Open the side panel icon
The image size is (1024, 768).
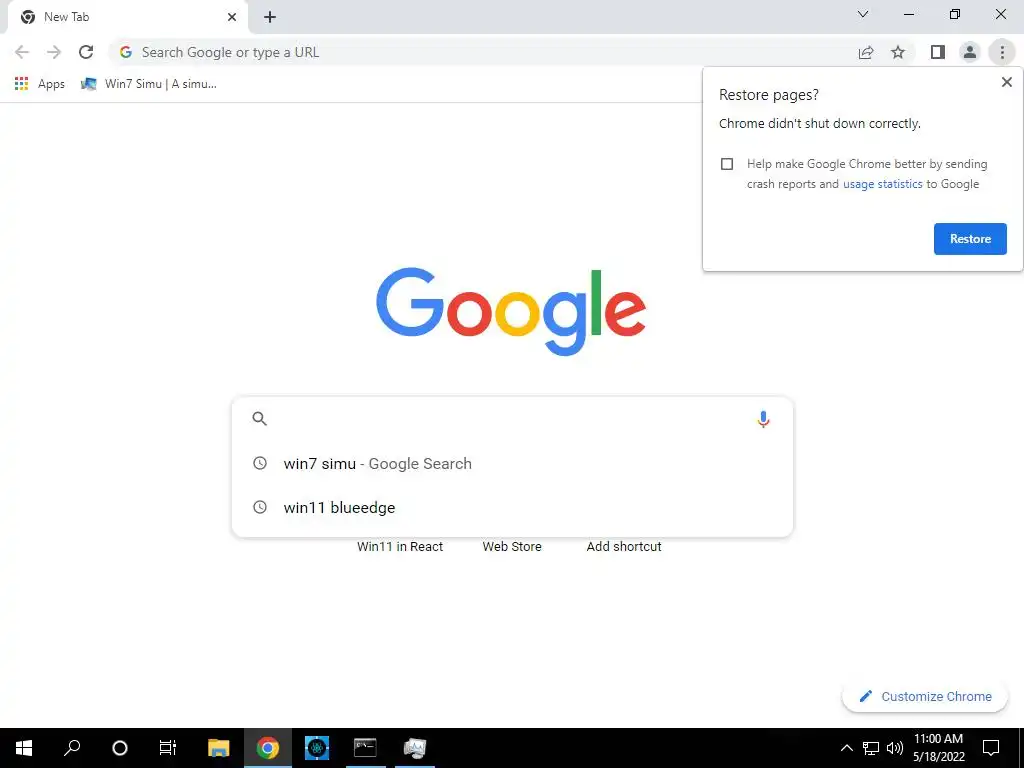[938, 52]
